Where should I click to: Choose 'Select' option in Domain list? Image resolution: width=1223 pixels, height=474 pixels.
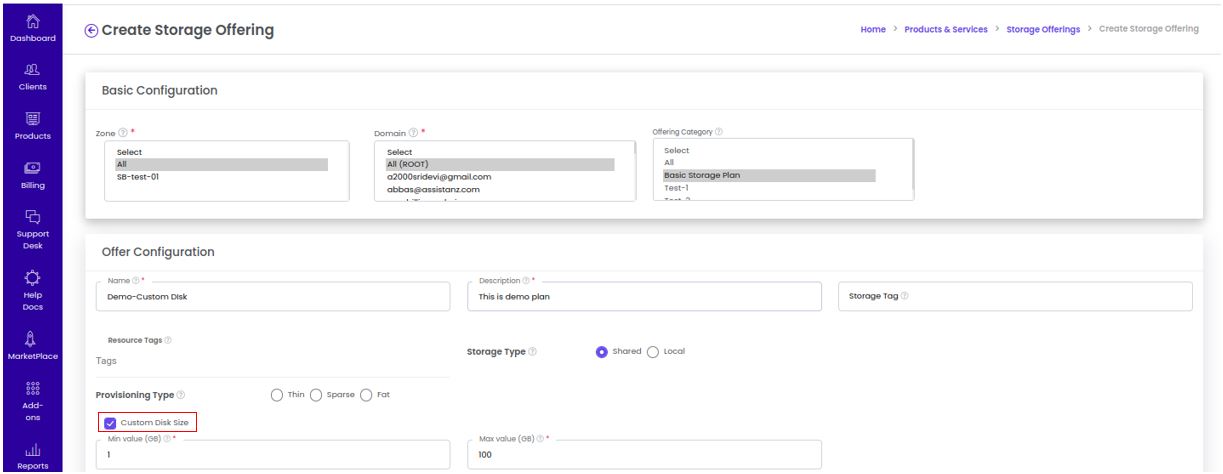(x=500, y=152)
